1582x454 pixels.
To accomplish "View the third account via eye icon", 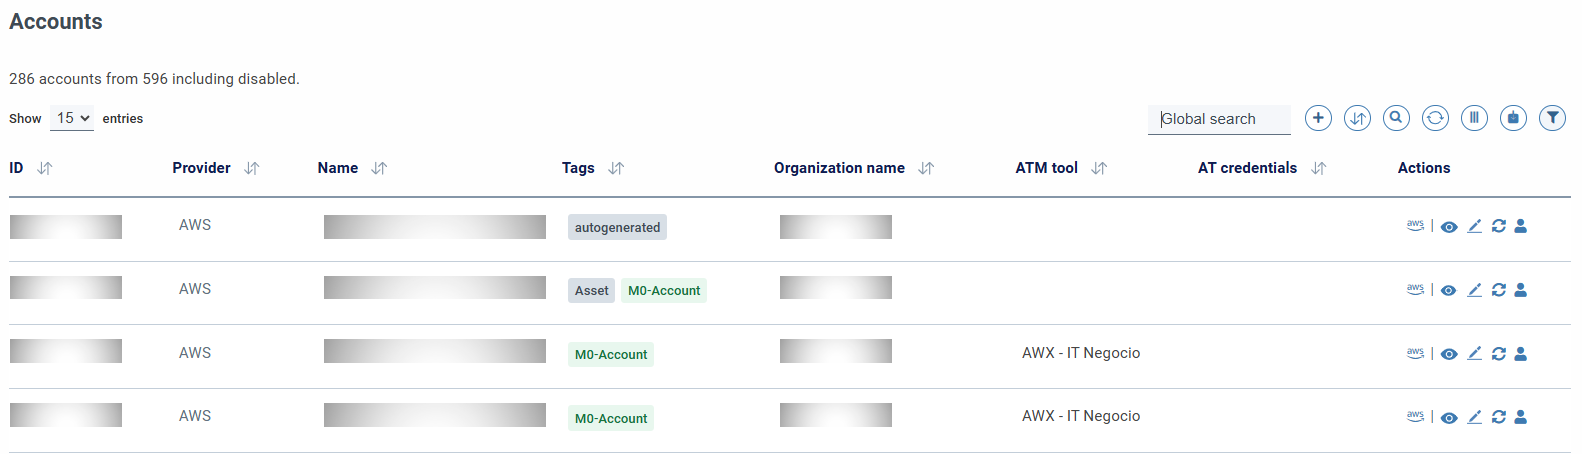I will tap(1449, 354).
